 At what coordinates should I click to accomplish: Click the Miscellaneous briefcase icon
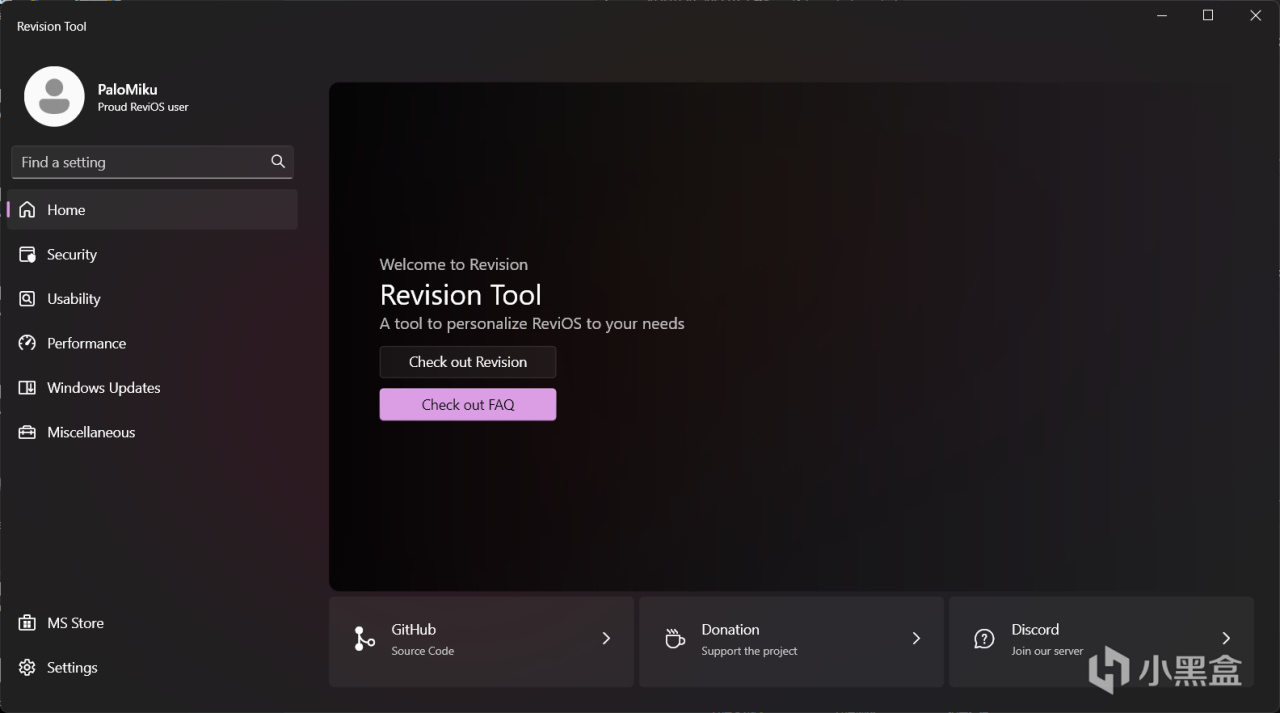click(27, 432)
